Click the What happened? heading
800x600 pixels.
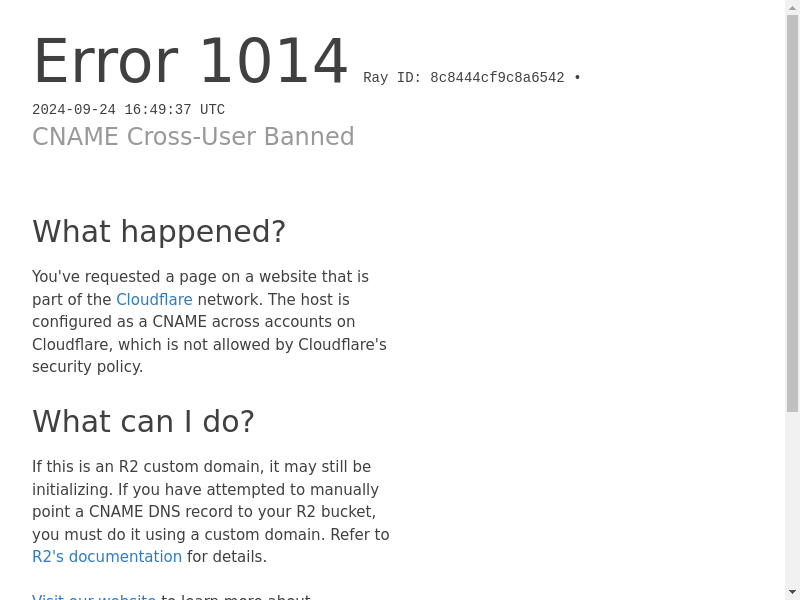159,232
